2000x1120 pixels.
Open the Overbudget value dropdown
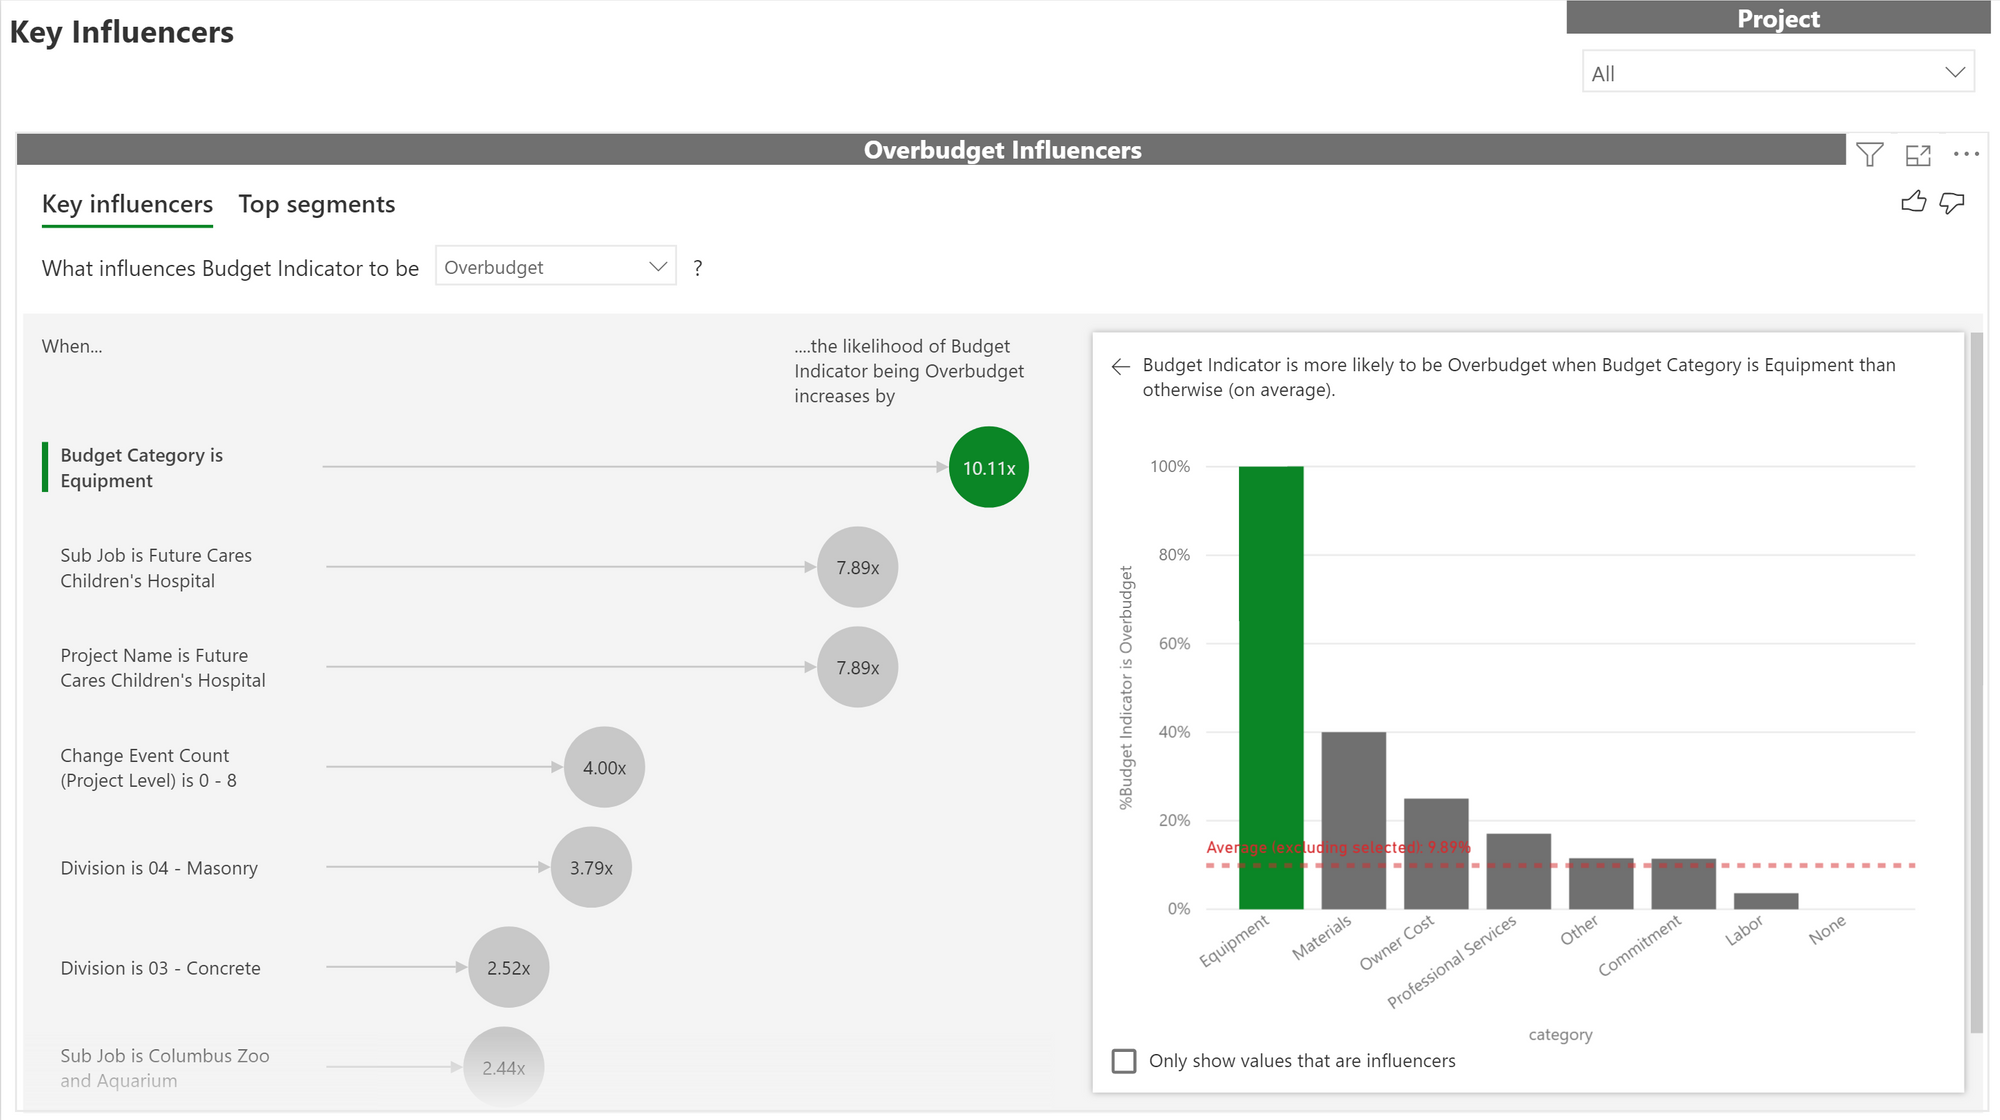tap(555, 267)
